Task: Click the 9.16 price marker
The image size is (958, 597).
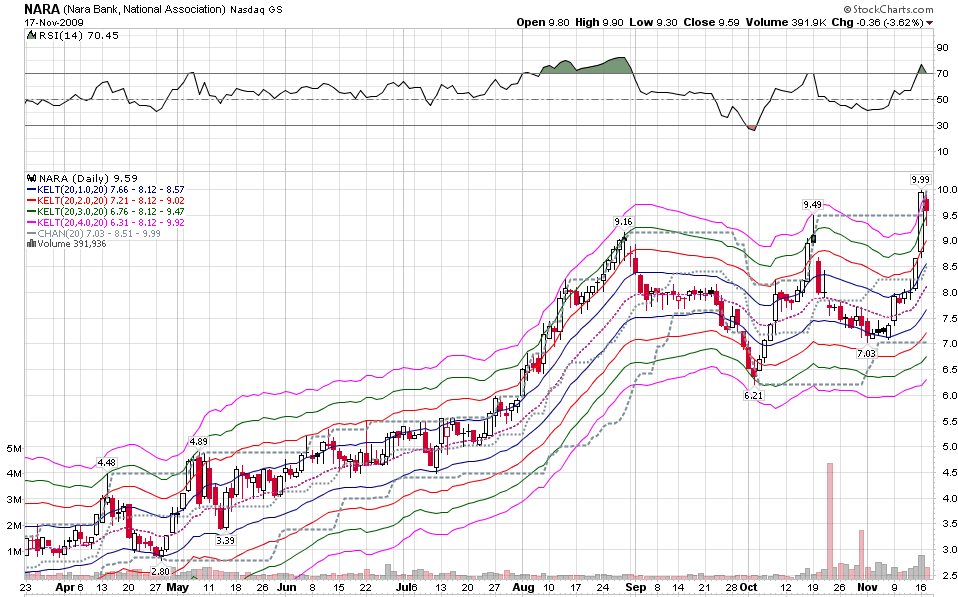Action: tap(623, 221)
